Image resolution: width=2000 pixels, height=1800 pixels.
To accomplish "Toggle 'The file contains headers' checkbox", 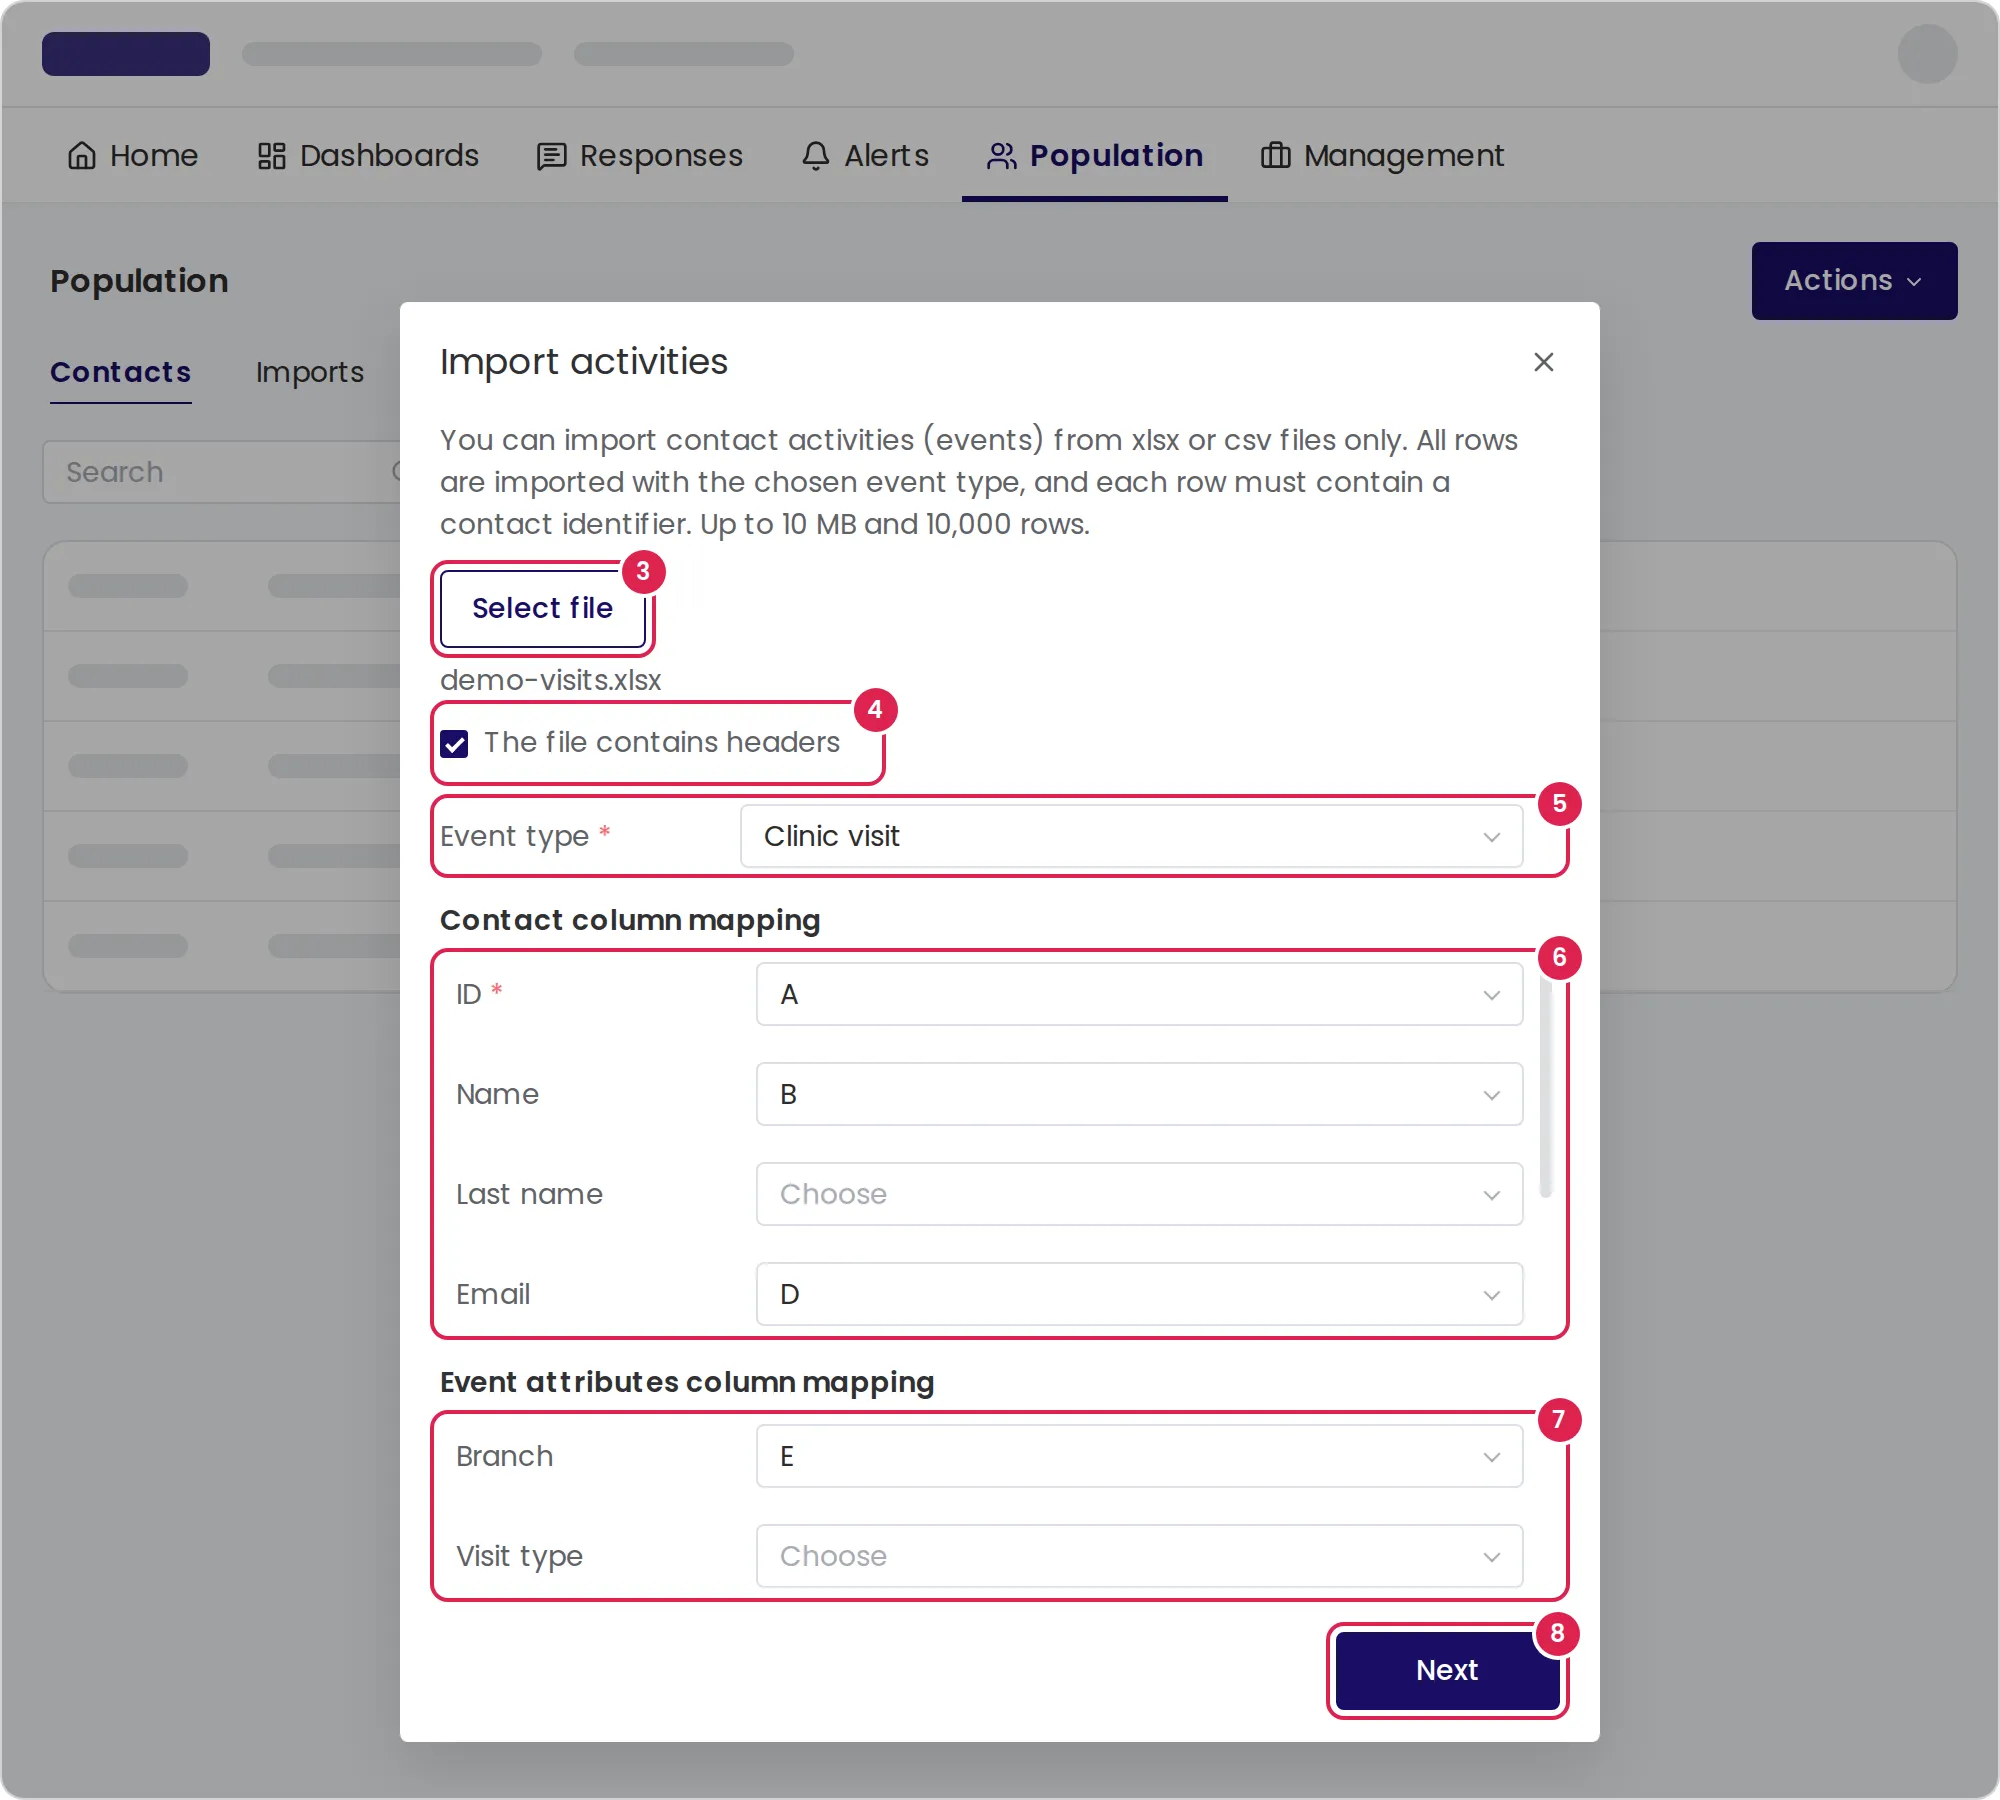I will (x=455, y=744).
